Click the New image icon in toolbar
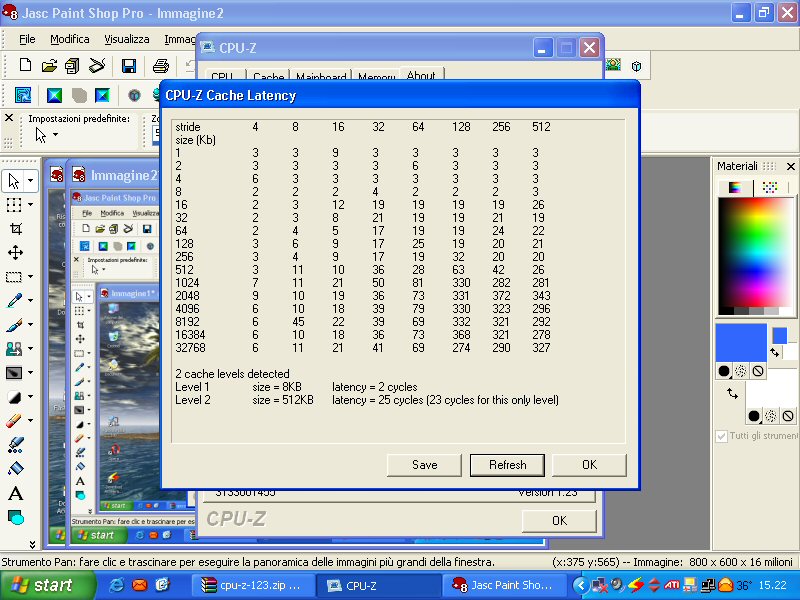Viewport: 800px width, 600px height. 25,65
